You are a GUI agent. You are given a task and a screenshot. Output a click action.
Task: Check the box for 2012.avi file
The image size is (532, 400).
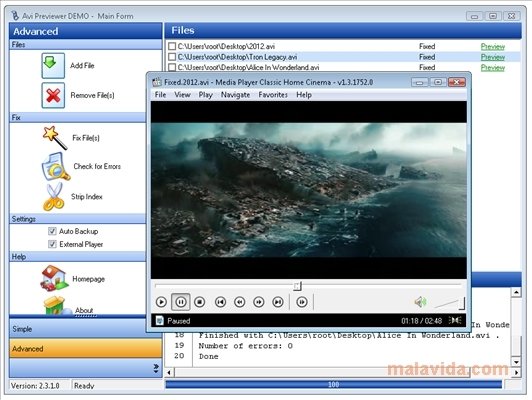point(172,46)
